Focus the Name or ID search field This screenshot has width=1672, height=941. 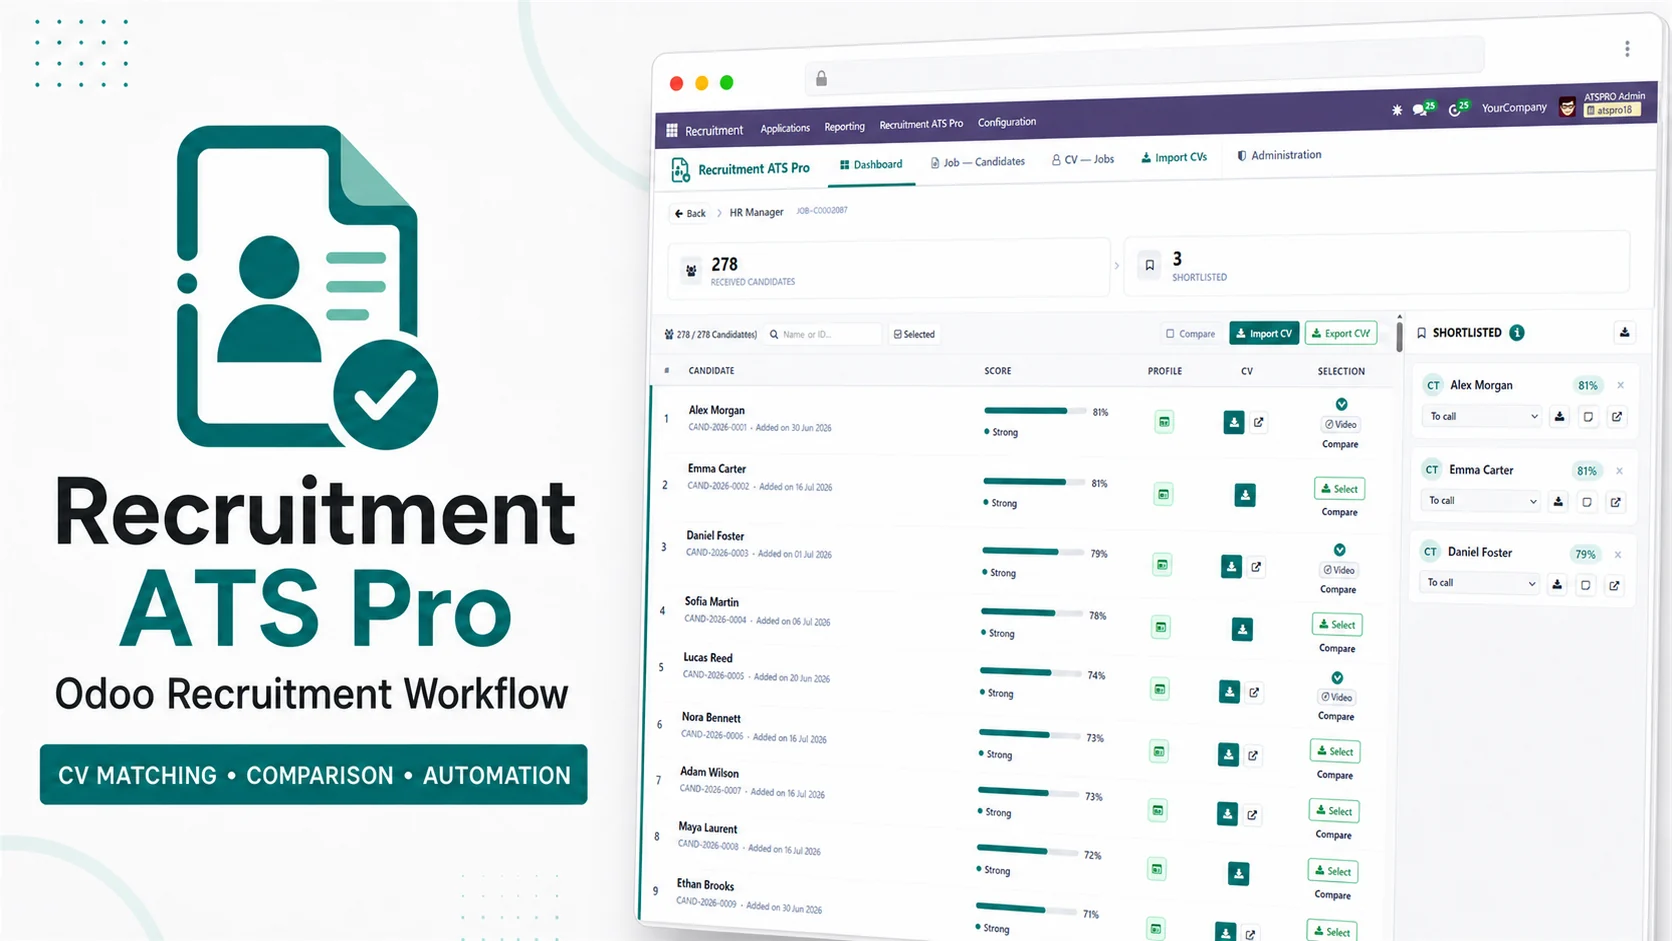pyautogui.click(x=824, y=334)
